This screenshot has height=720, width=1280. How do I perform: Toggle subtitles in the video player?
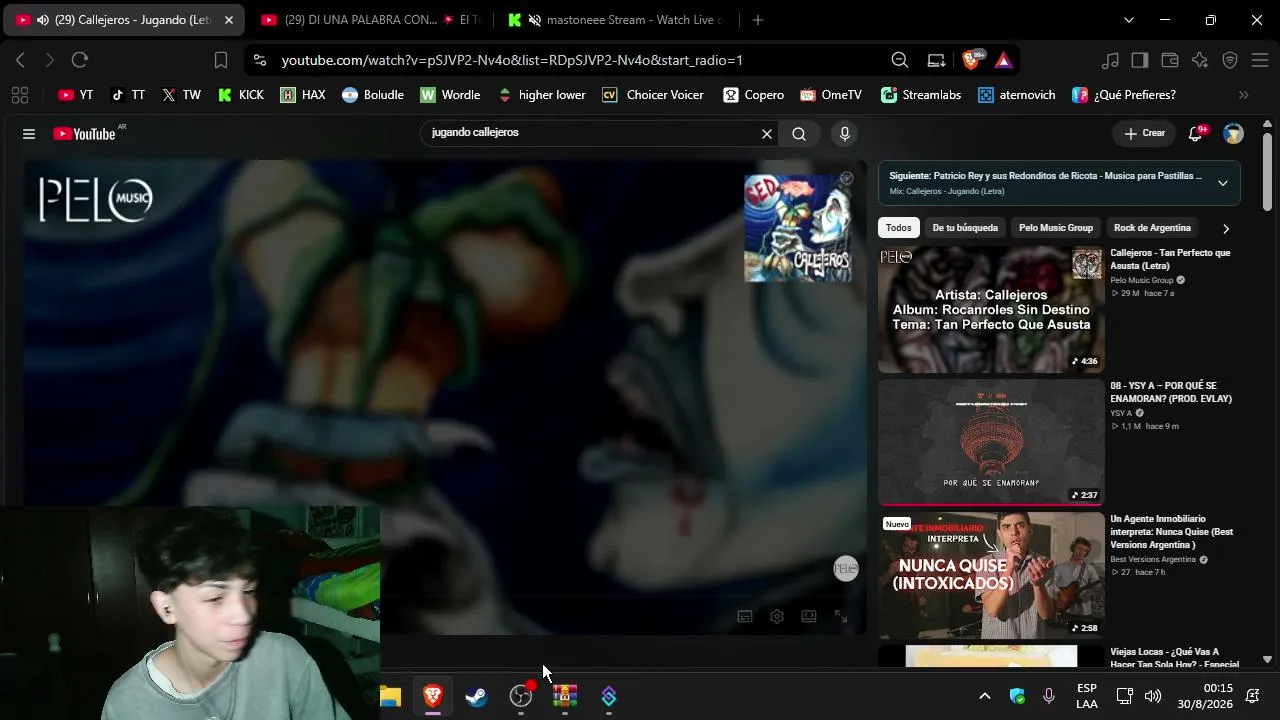(745, 617)
